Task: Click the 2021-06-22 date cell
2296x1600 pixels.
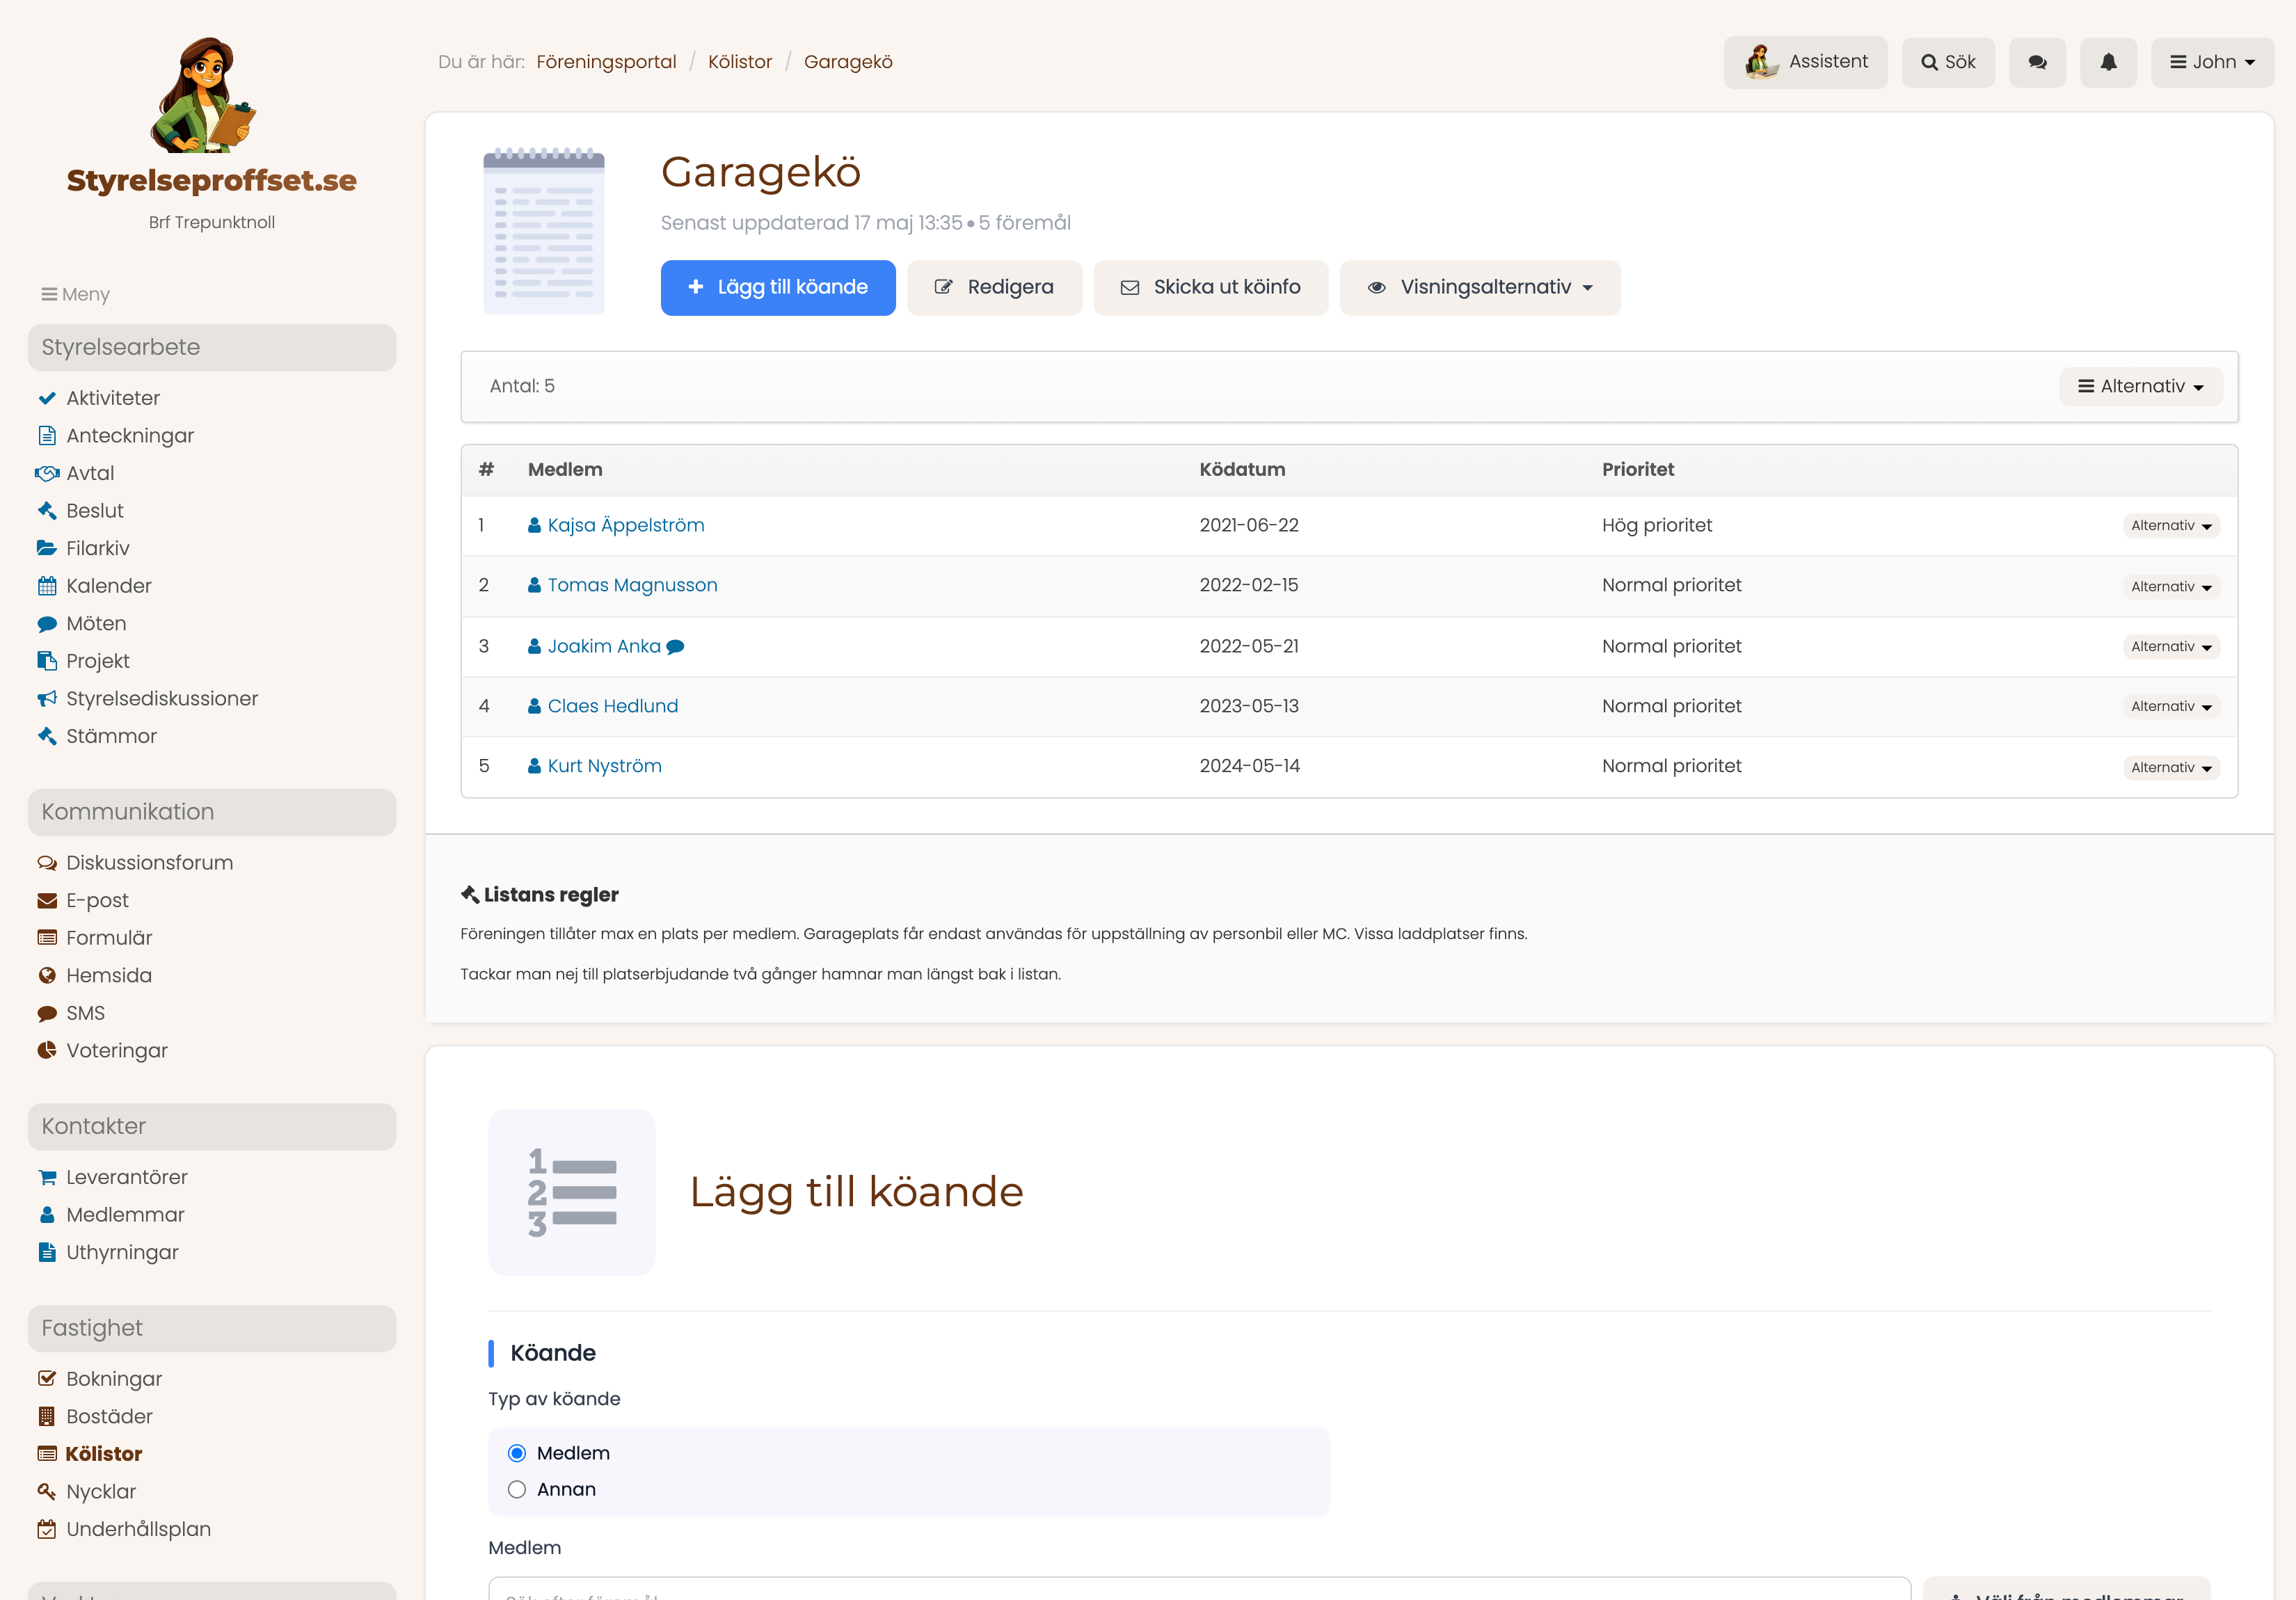Action: tap(1249, 526)
